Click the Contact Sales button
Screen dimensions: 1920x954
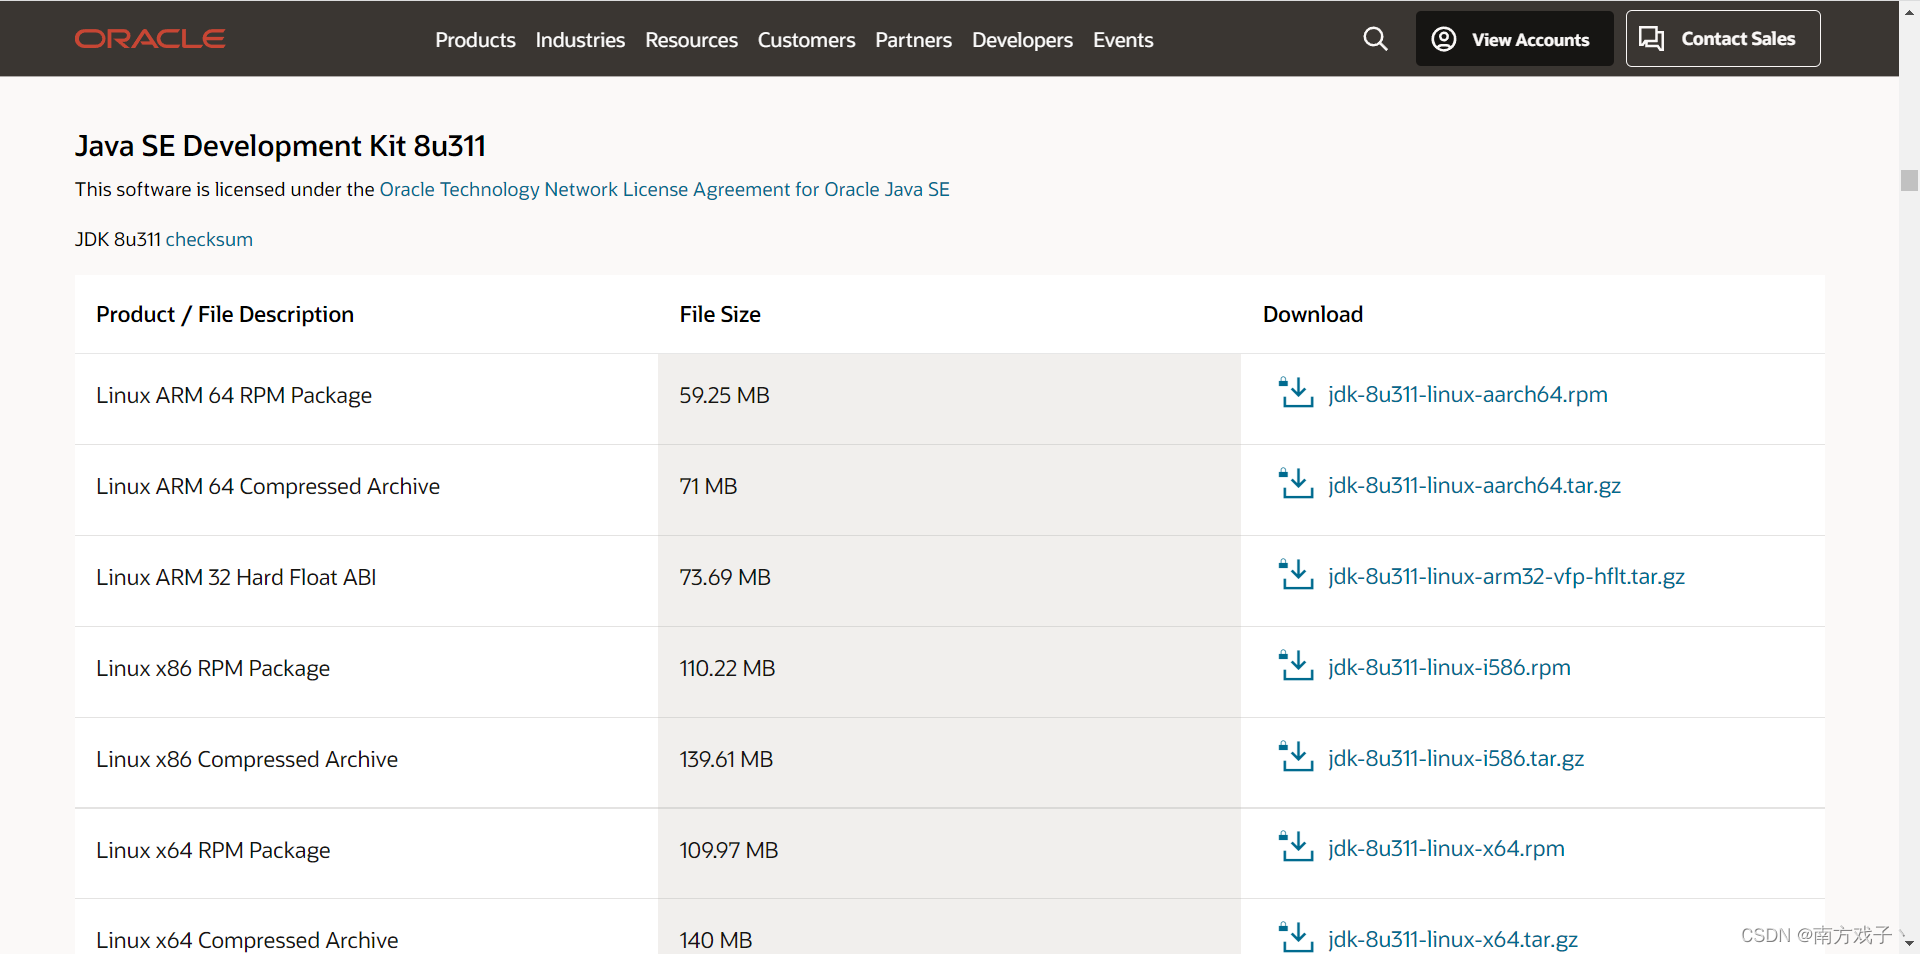[x=1723, y=39]
